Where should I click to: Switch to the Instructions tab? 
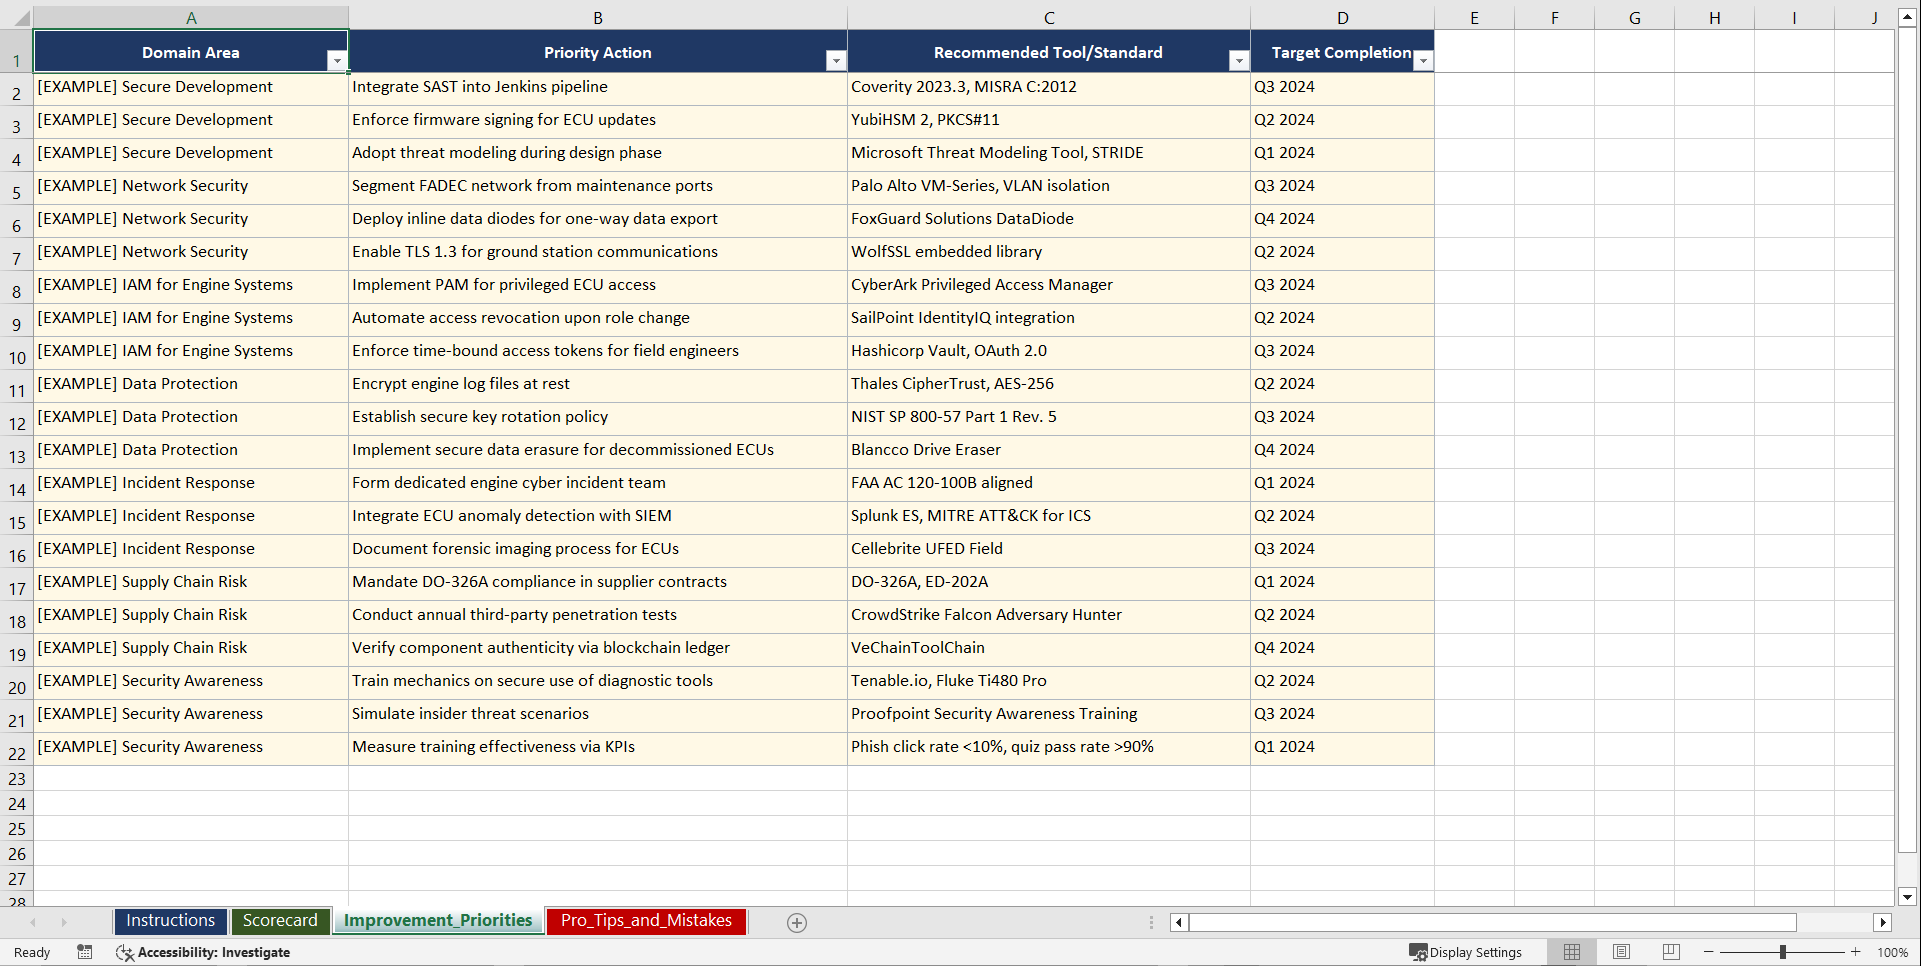170,920
